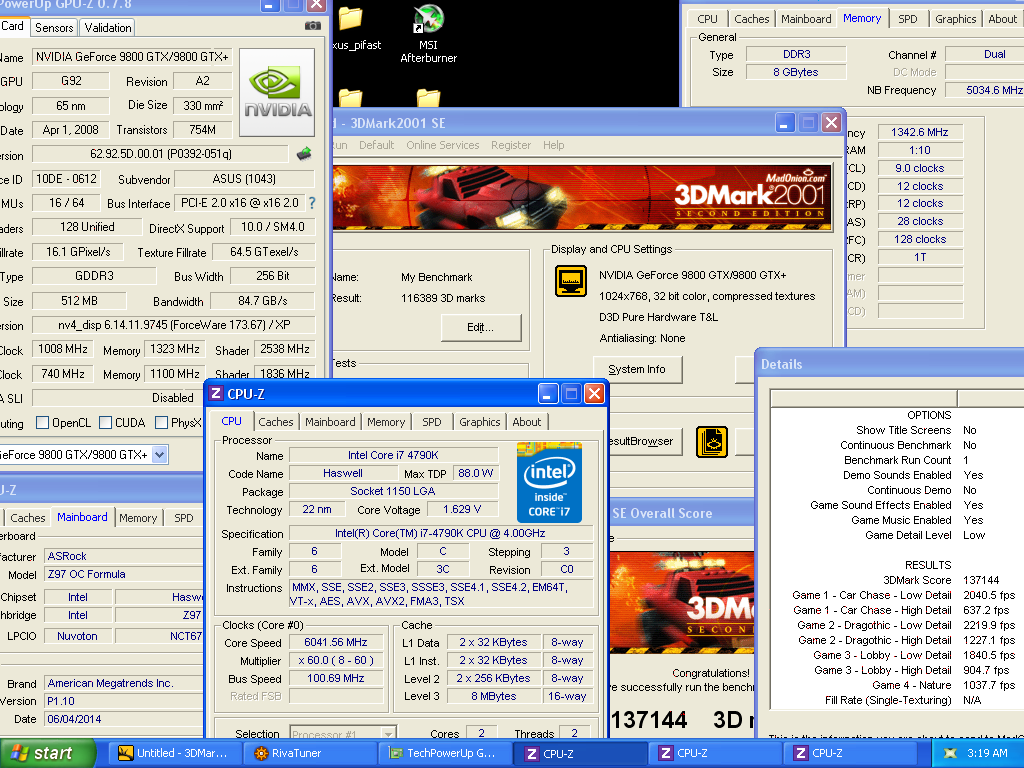The width and height of the screenshot is (1024, 768).
Task: Click the Intel Core i7 badge in CPU-Z
Action: pyautogui.click(x=549, y=482)
